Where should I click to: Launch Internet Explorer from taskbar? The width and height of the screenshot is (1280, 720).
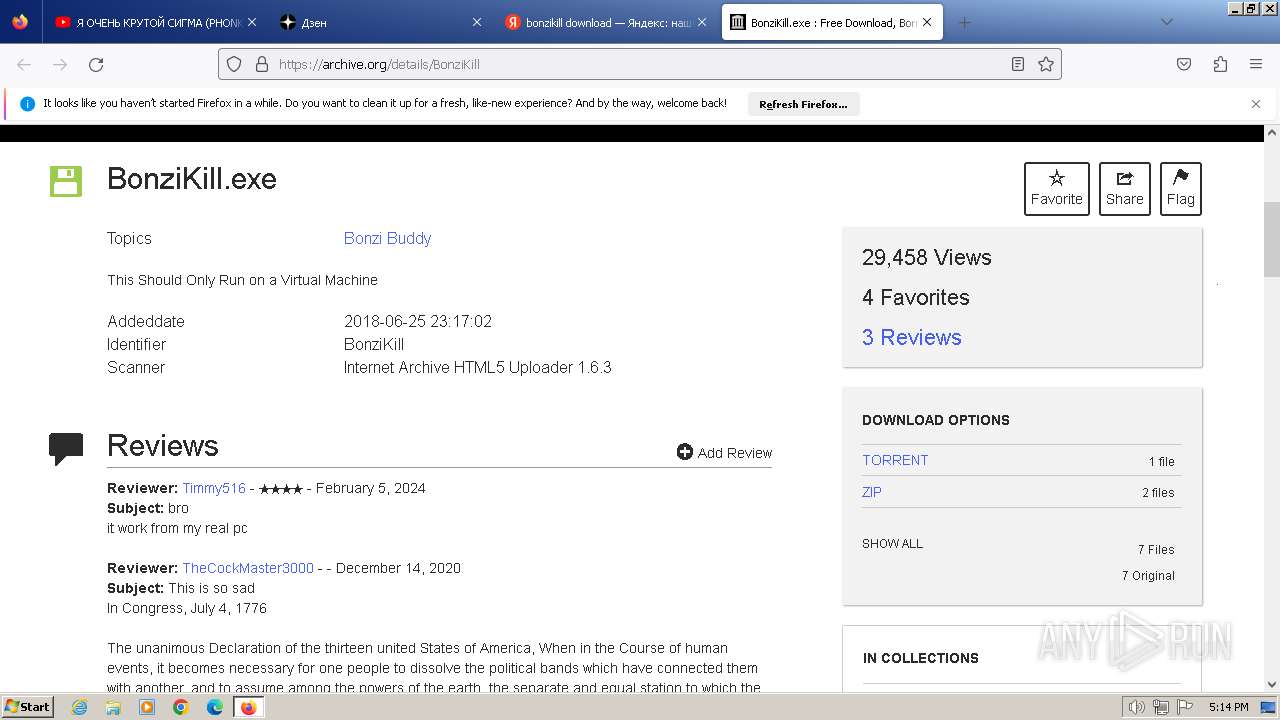coord(79,707)
